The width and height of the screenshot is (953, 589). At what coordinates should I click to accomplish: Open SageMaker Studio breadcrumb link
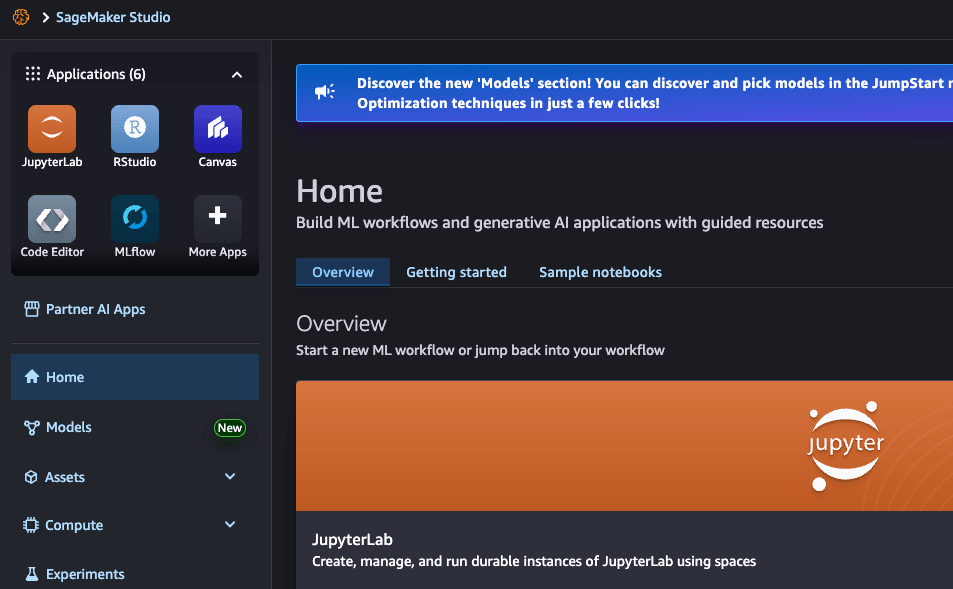[113, 17]
